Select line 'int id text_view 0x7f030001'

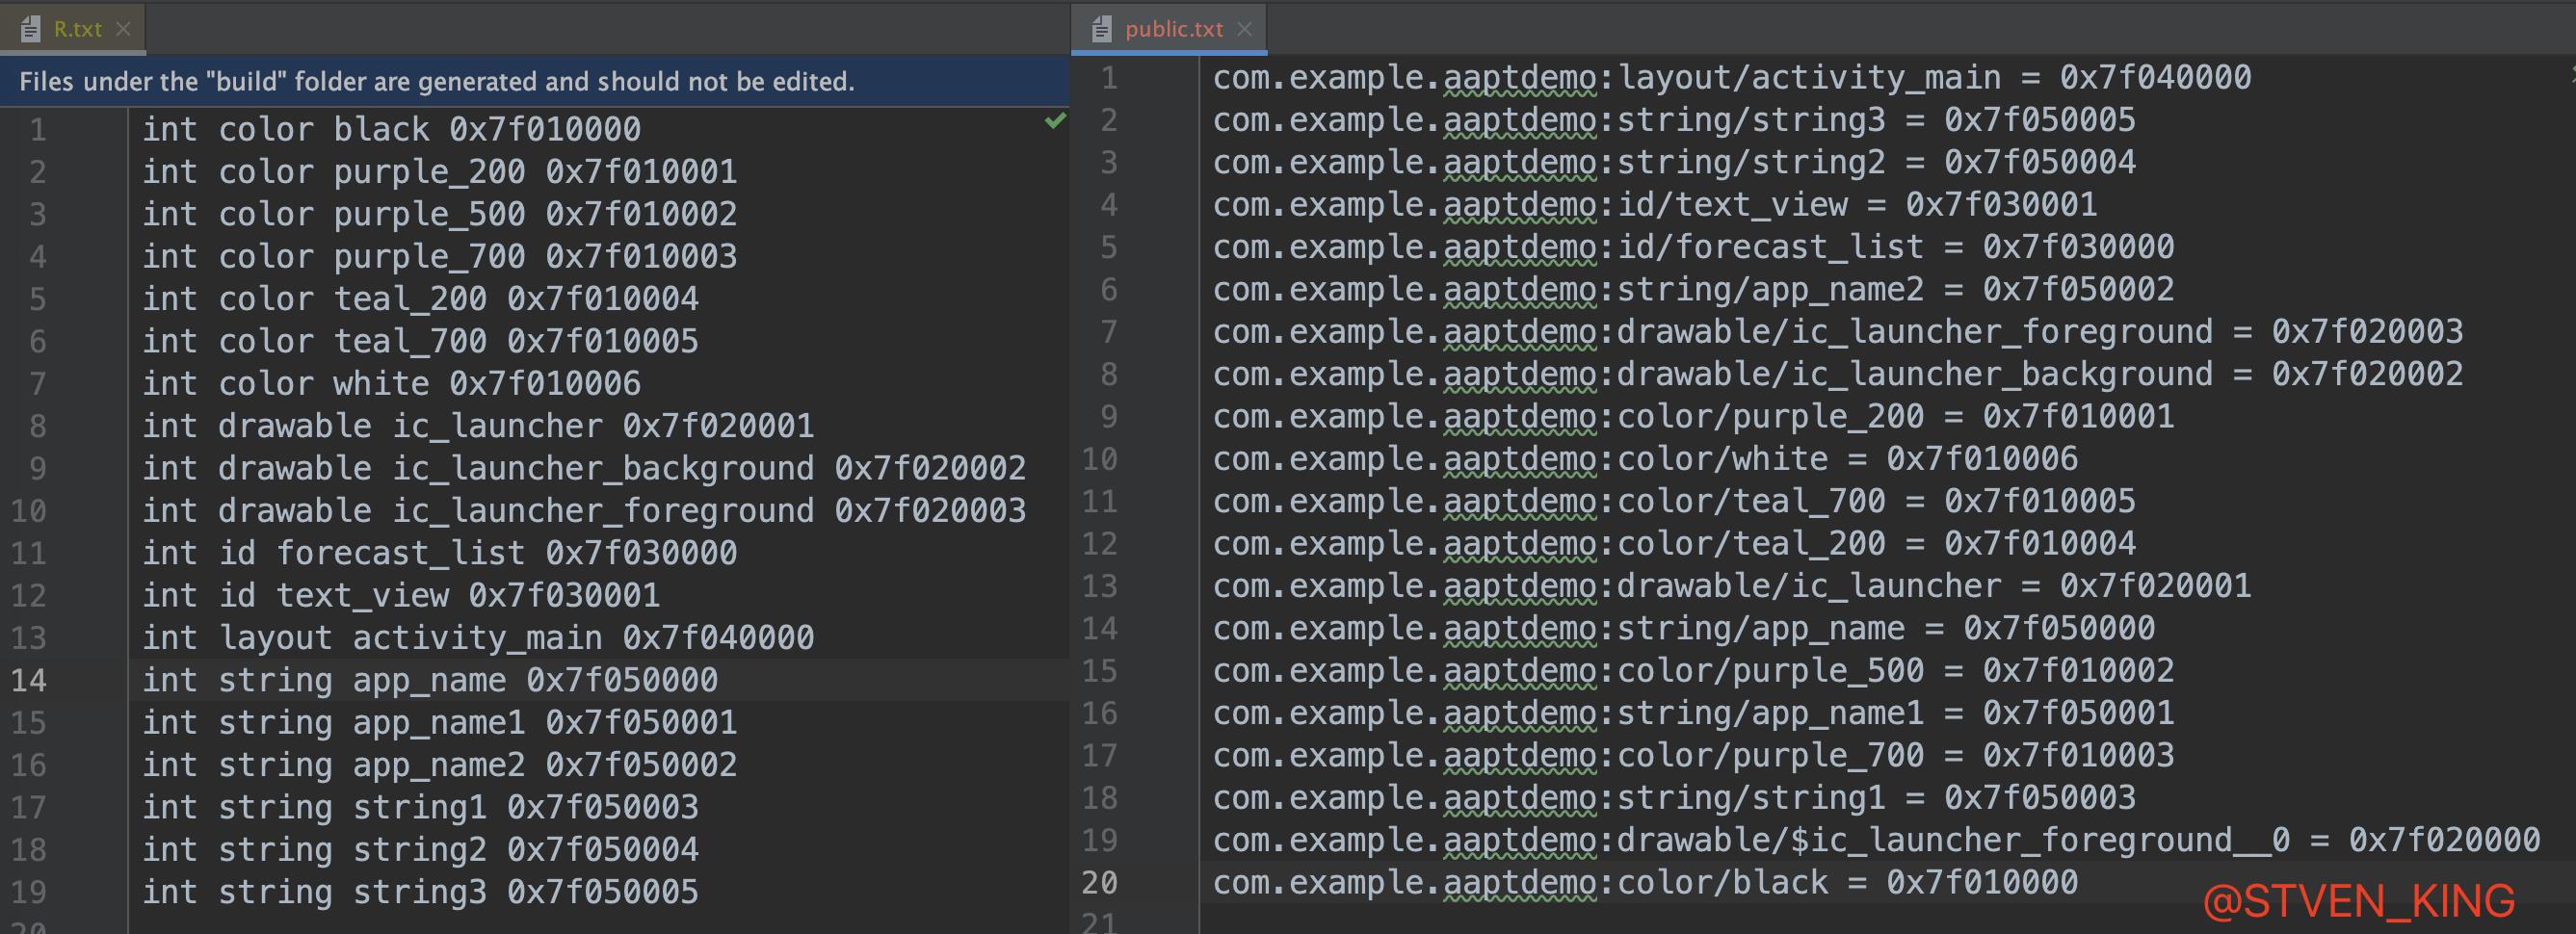coord(401,595)
